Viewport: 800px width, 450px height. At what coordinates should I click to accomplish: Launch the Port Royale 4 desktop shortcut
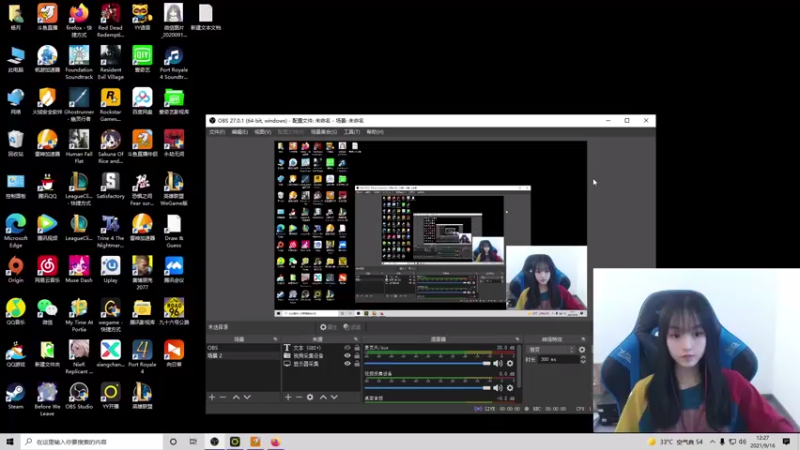tap(142, 358)
